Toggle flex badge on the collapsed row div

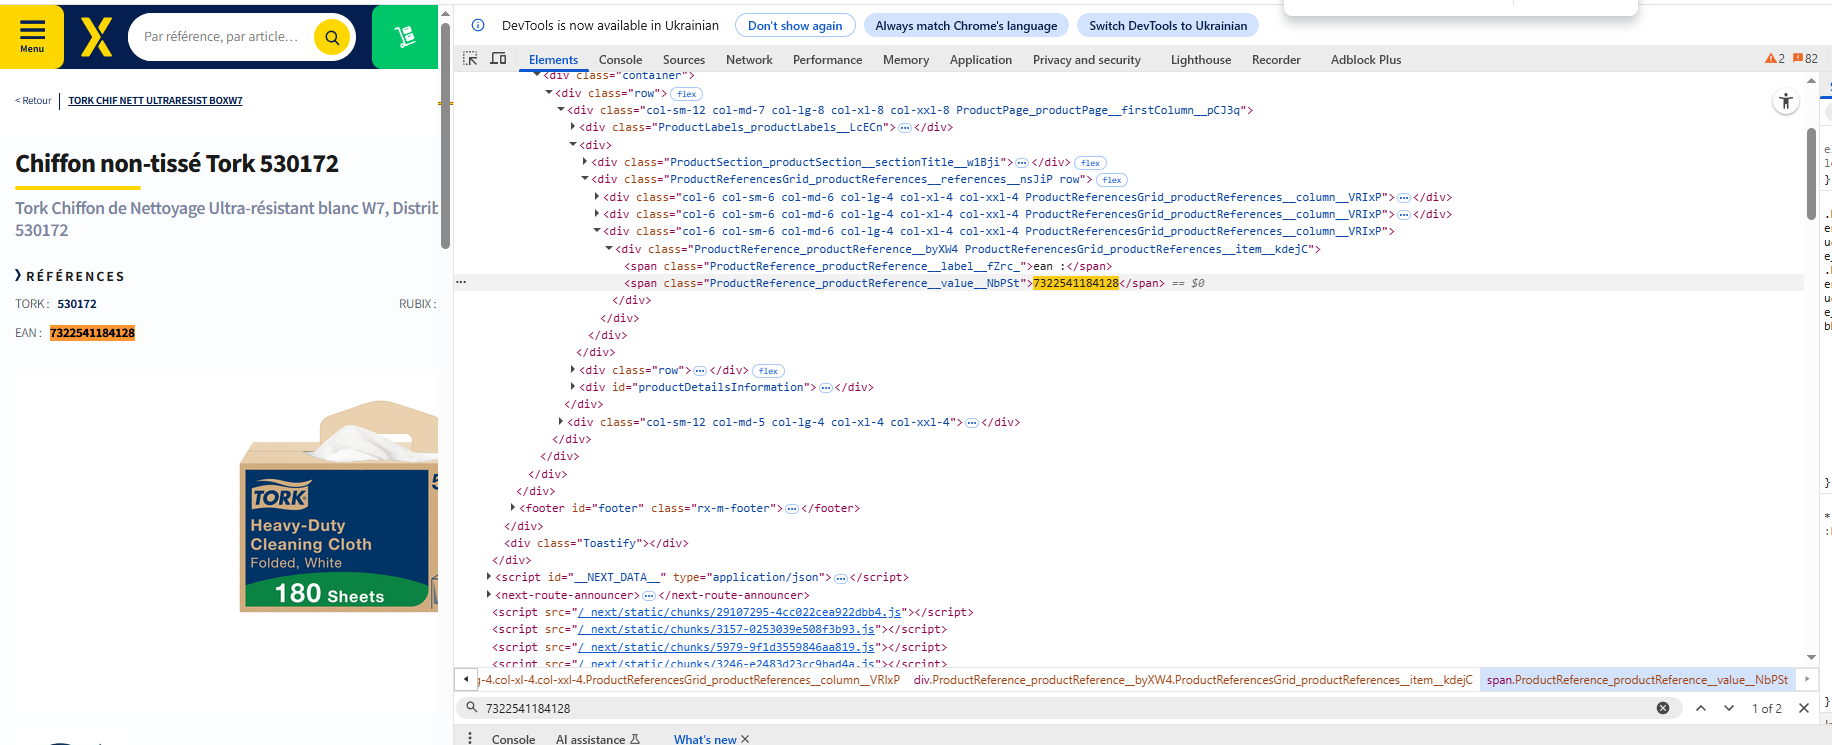(x=768, y=371)
